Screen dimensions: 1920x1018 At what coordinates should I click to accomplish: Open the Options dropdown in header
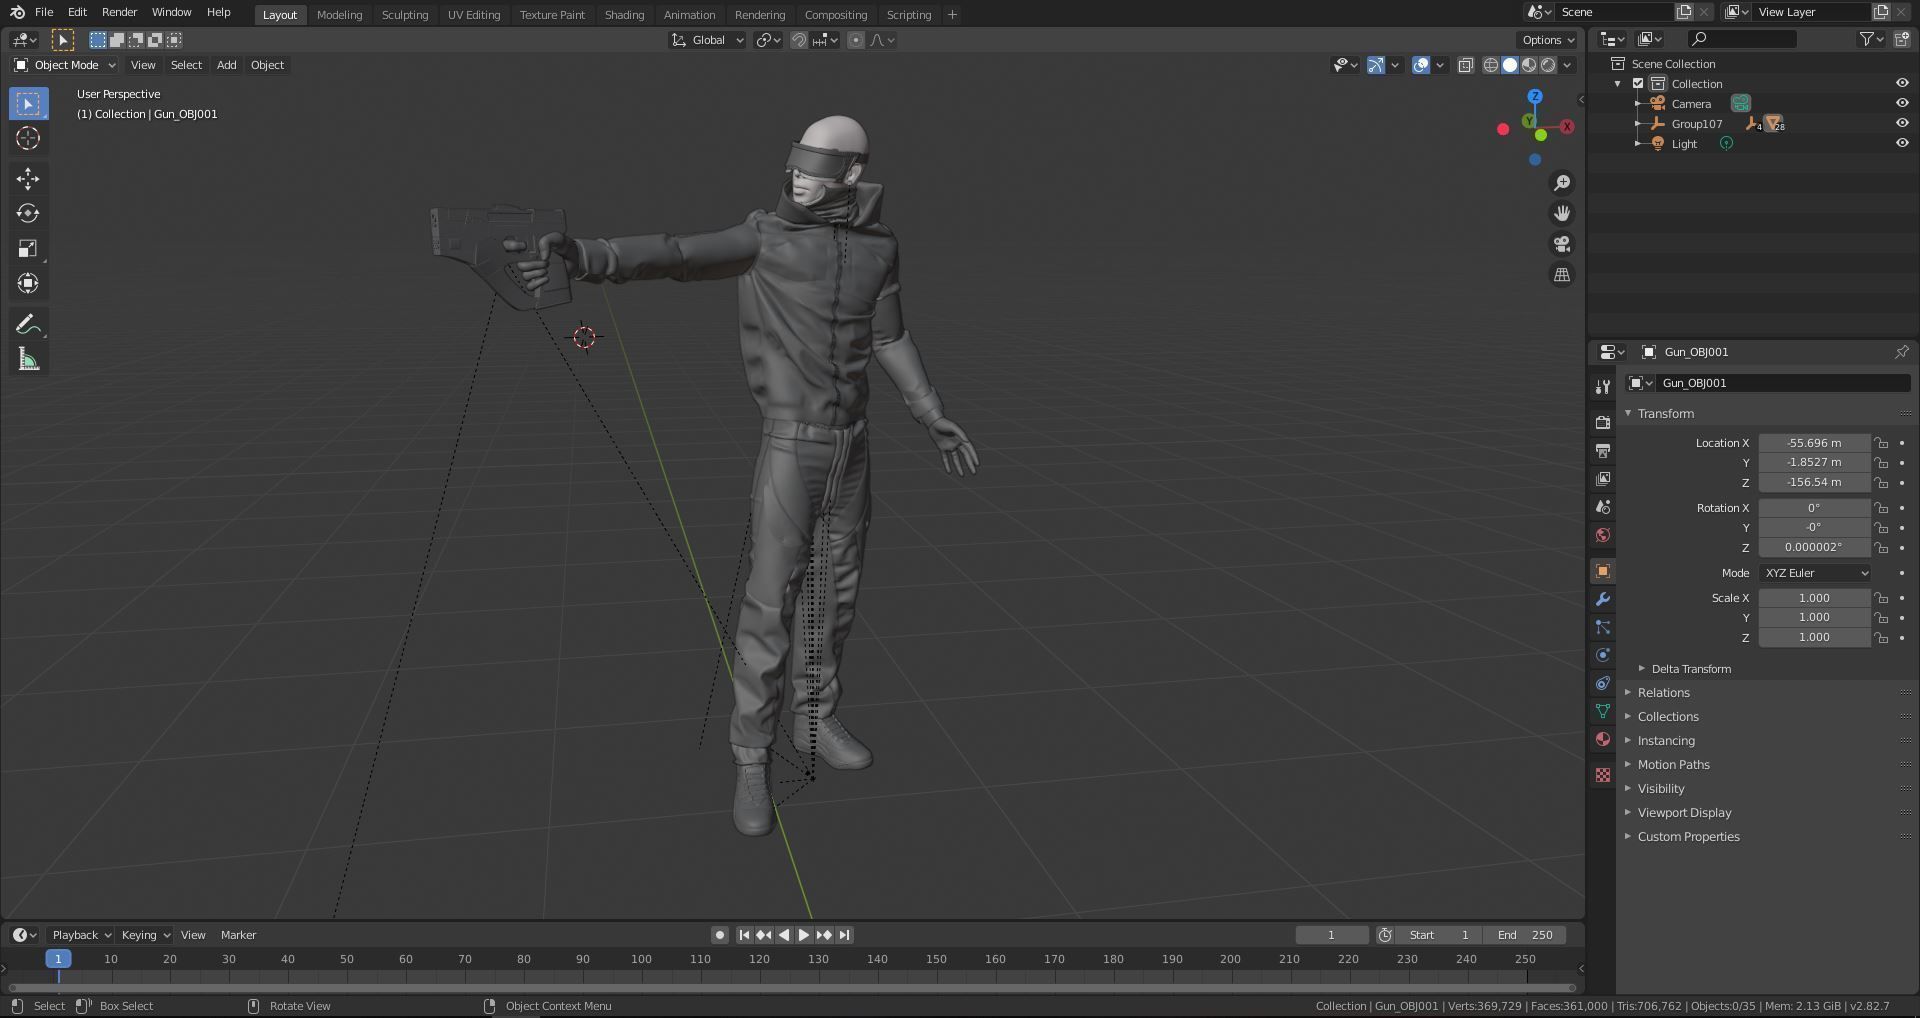pyautogui.click(x=1547, y=40)
